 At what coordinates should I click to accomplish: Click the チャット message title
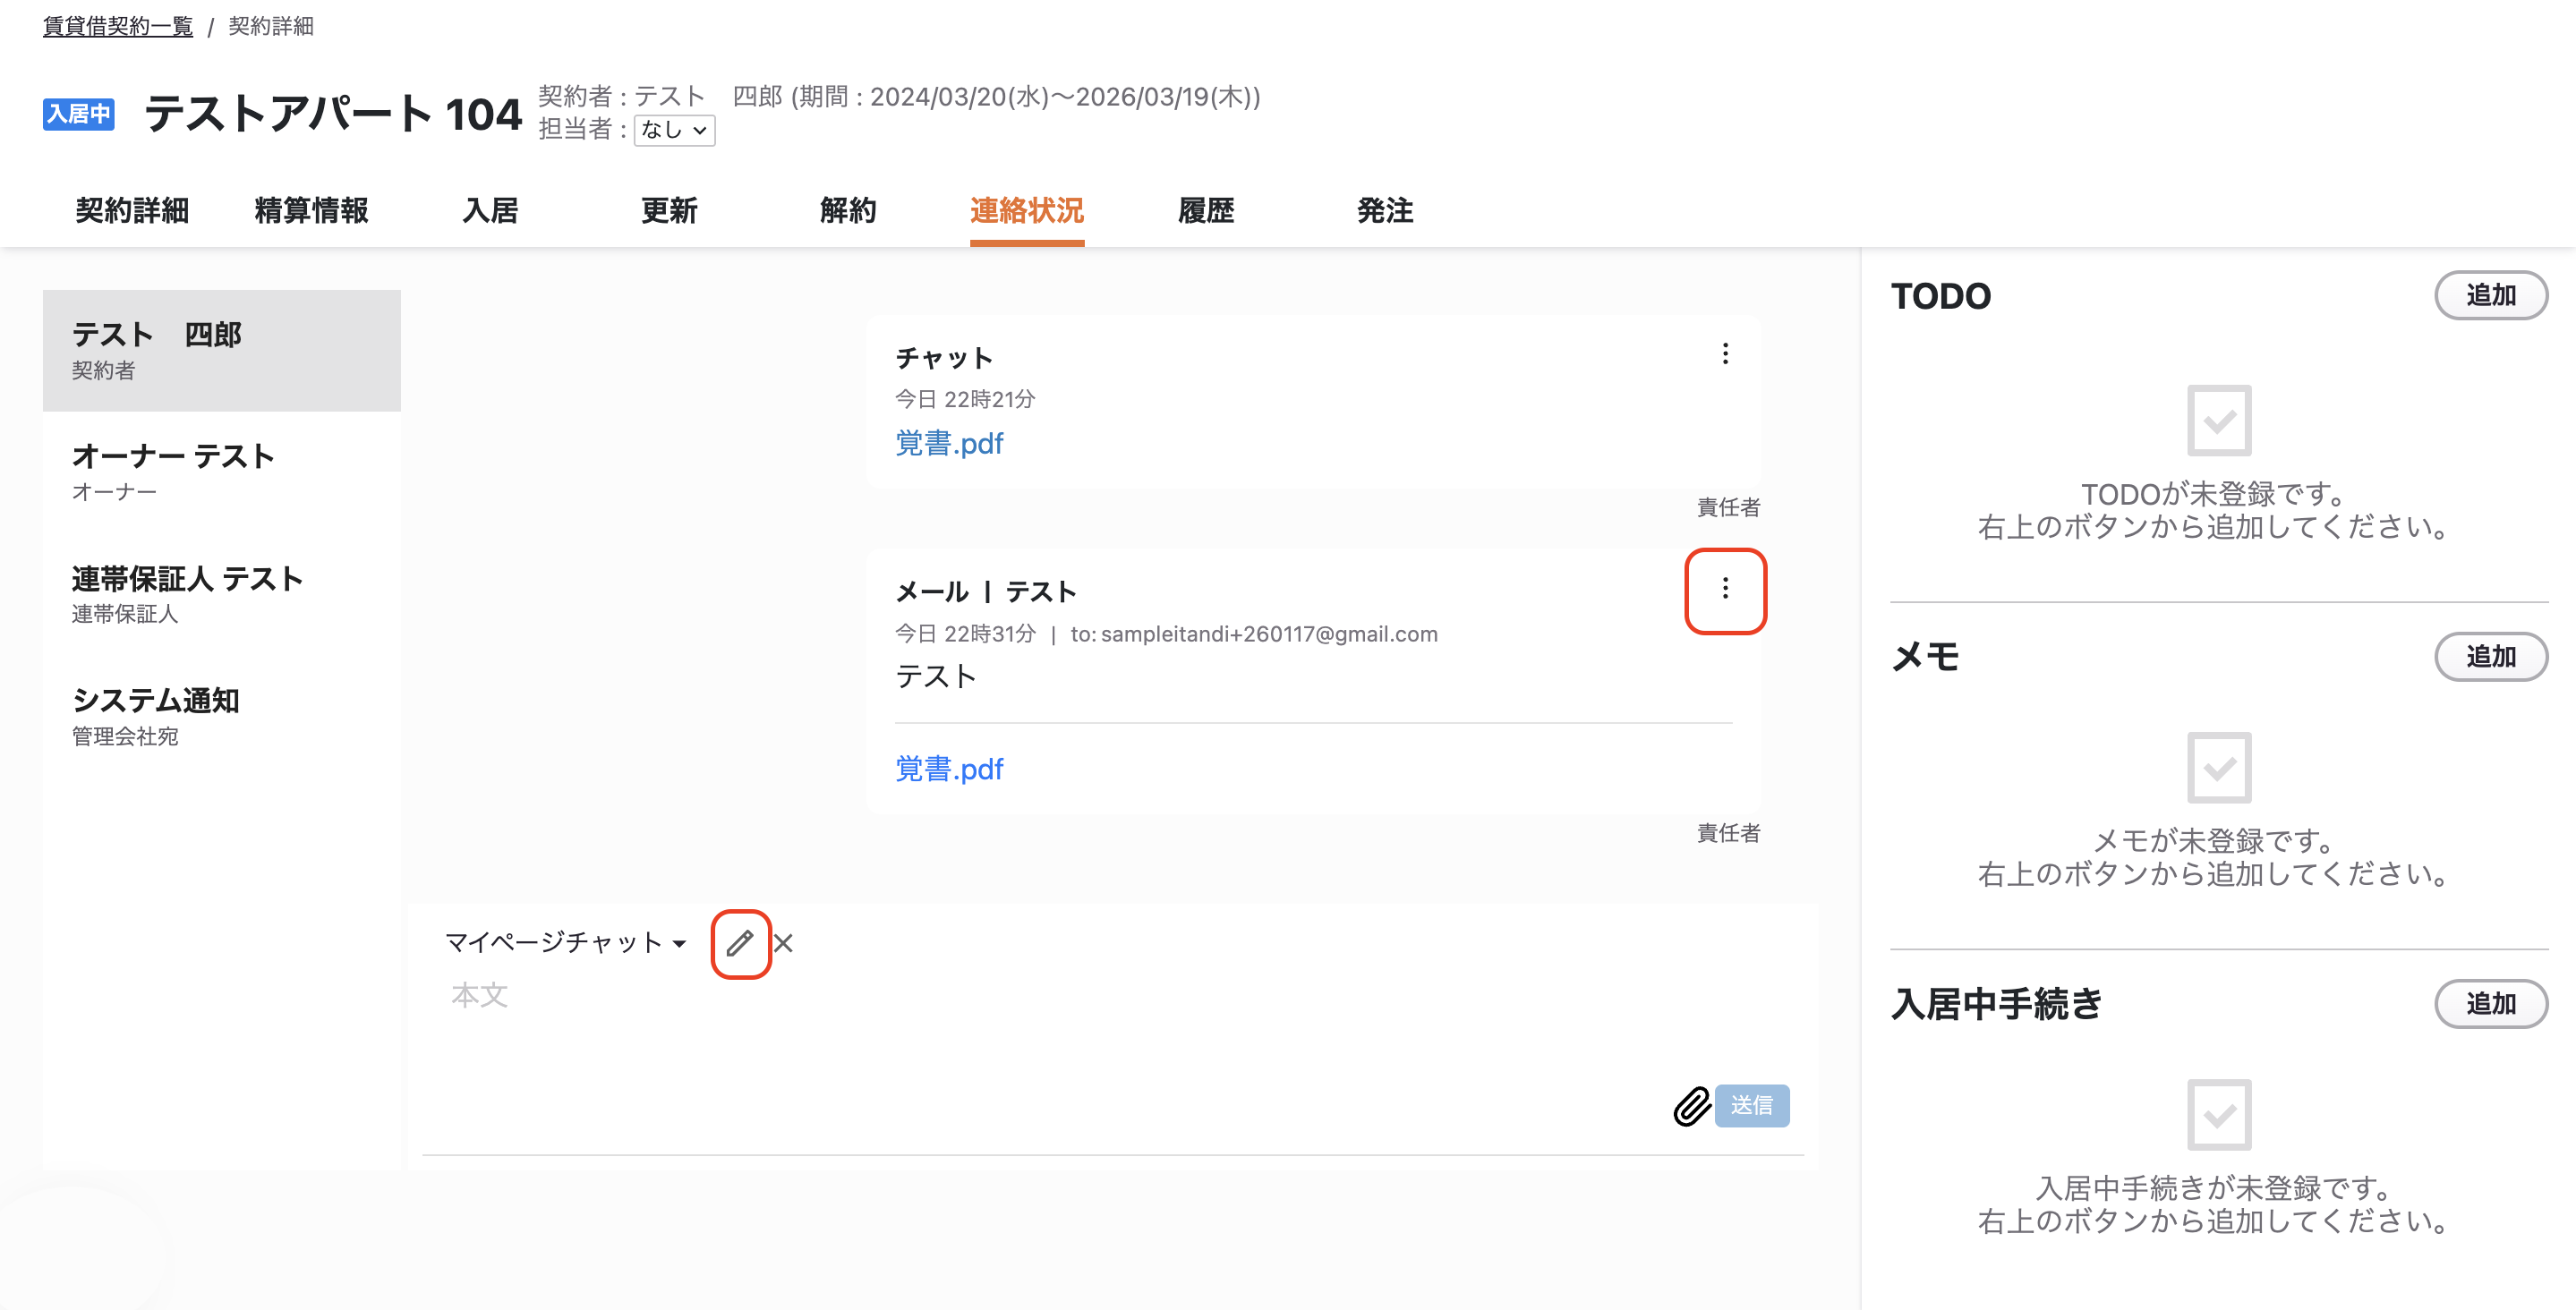tap(944, 358)
